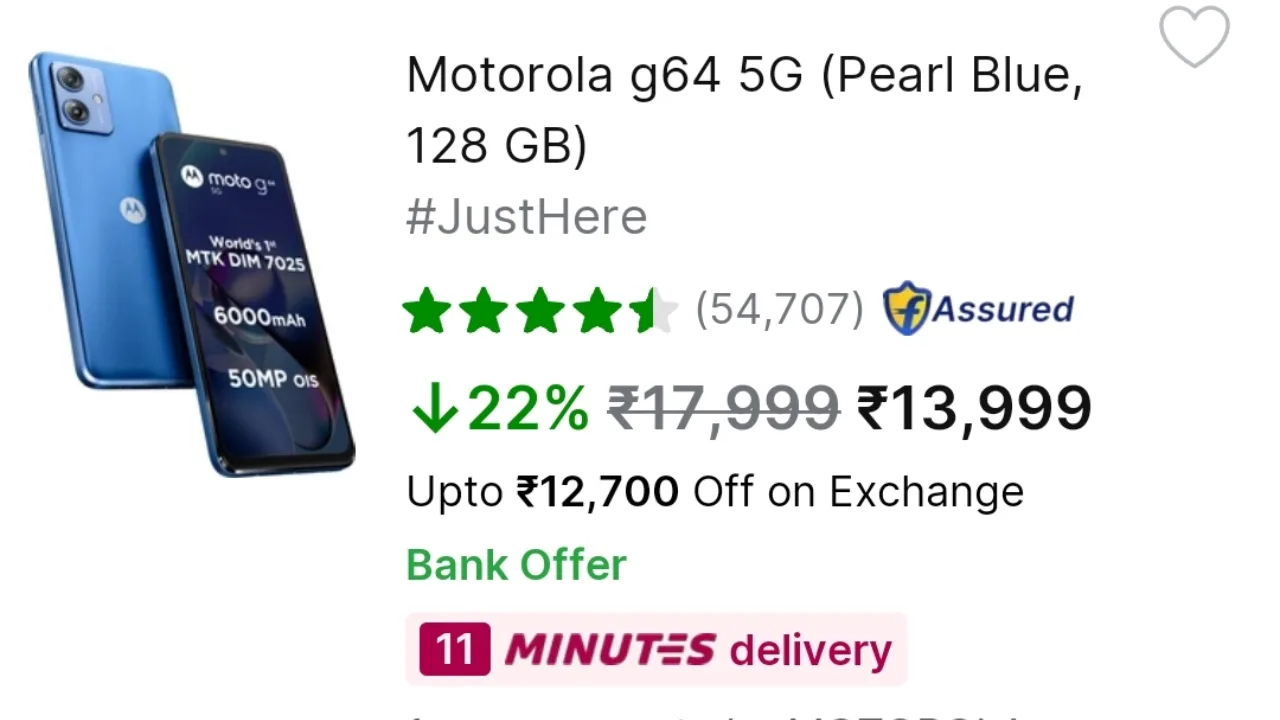1280x720 pixels.
Task: Open the Motorola g64 product image
Action: pos(191,263)
